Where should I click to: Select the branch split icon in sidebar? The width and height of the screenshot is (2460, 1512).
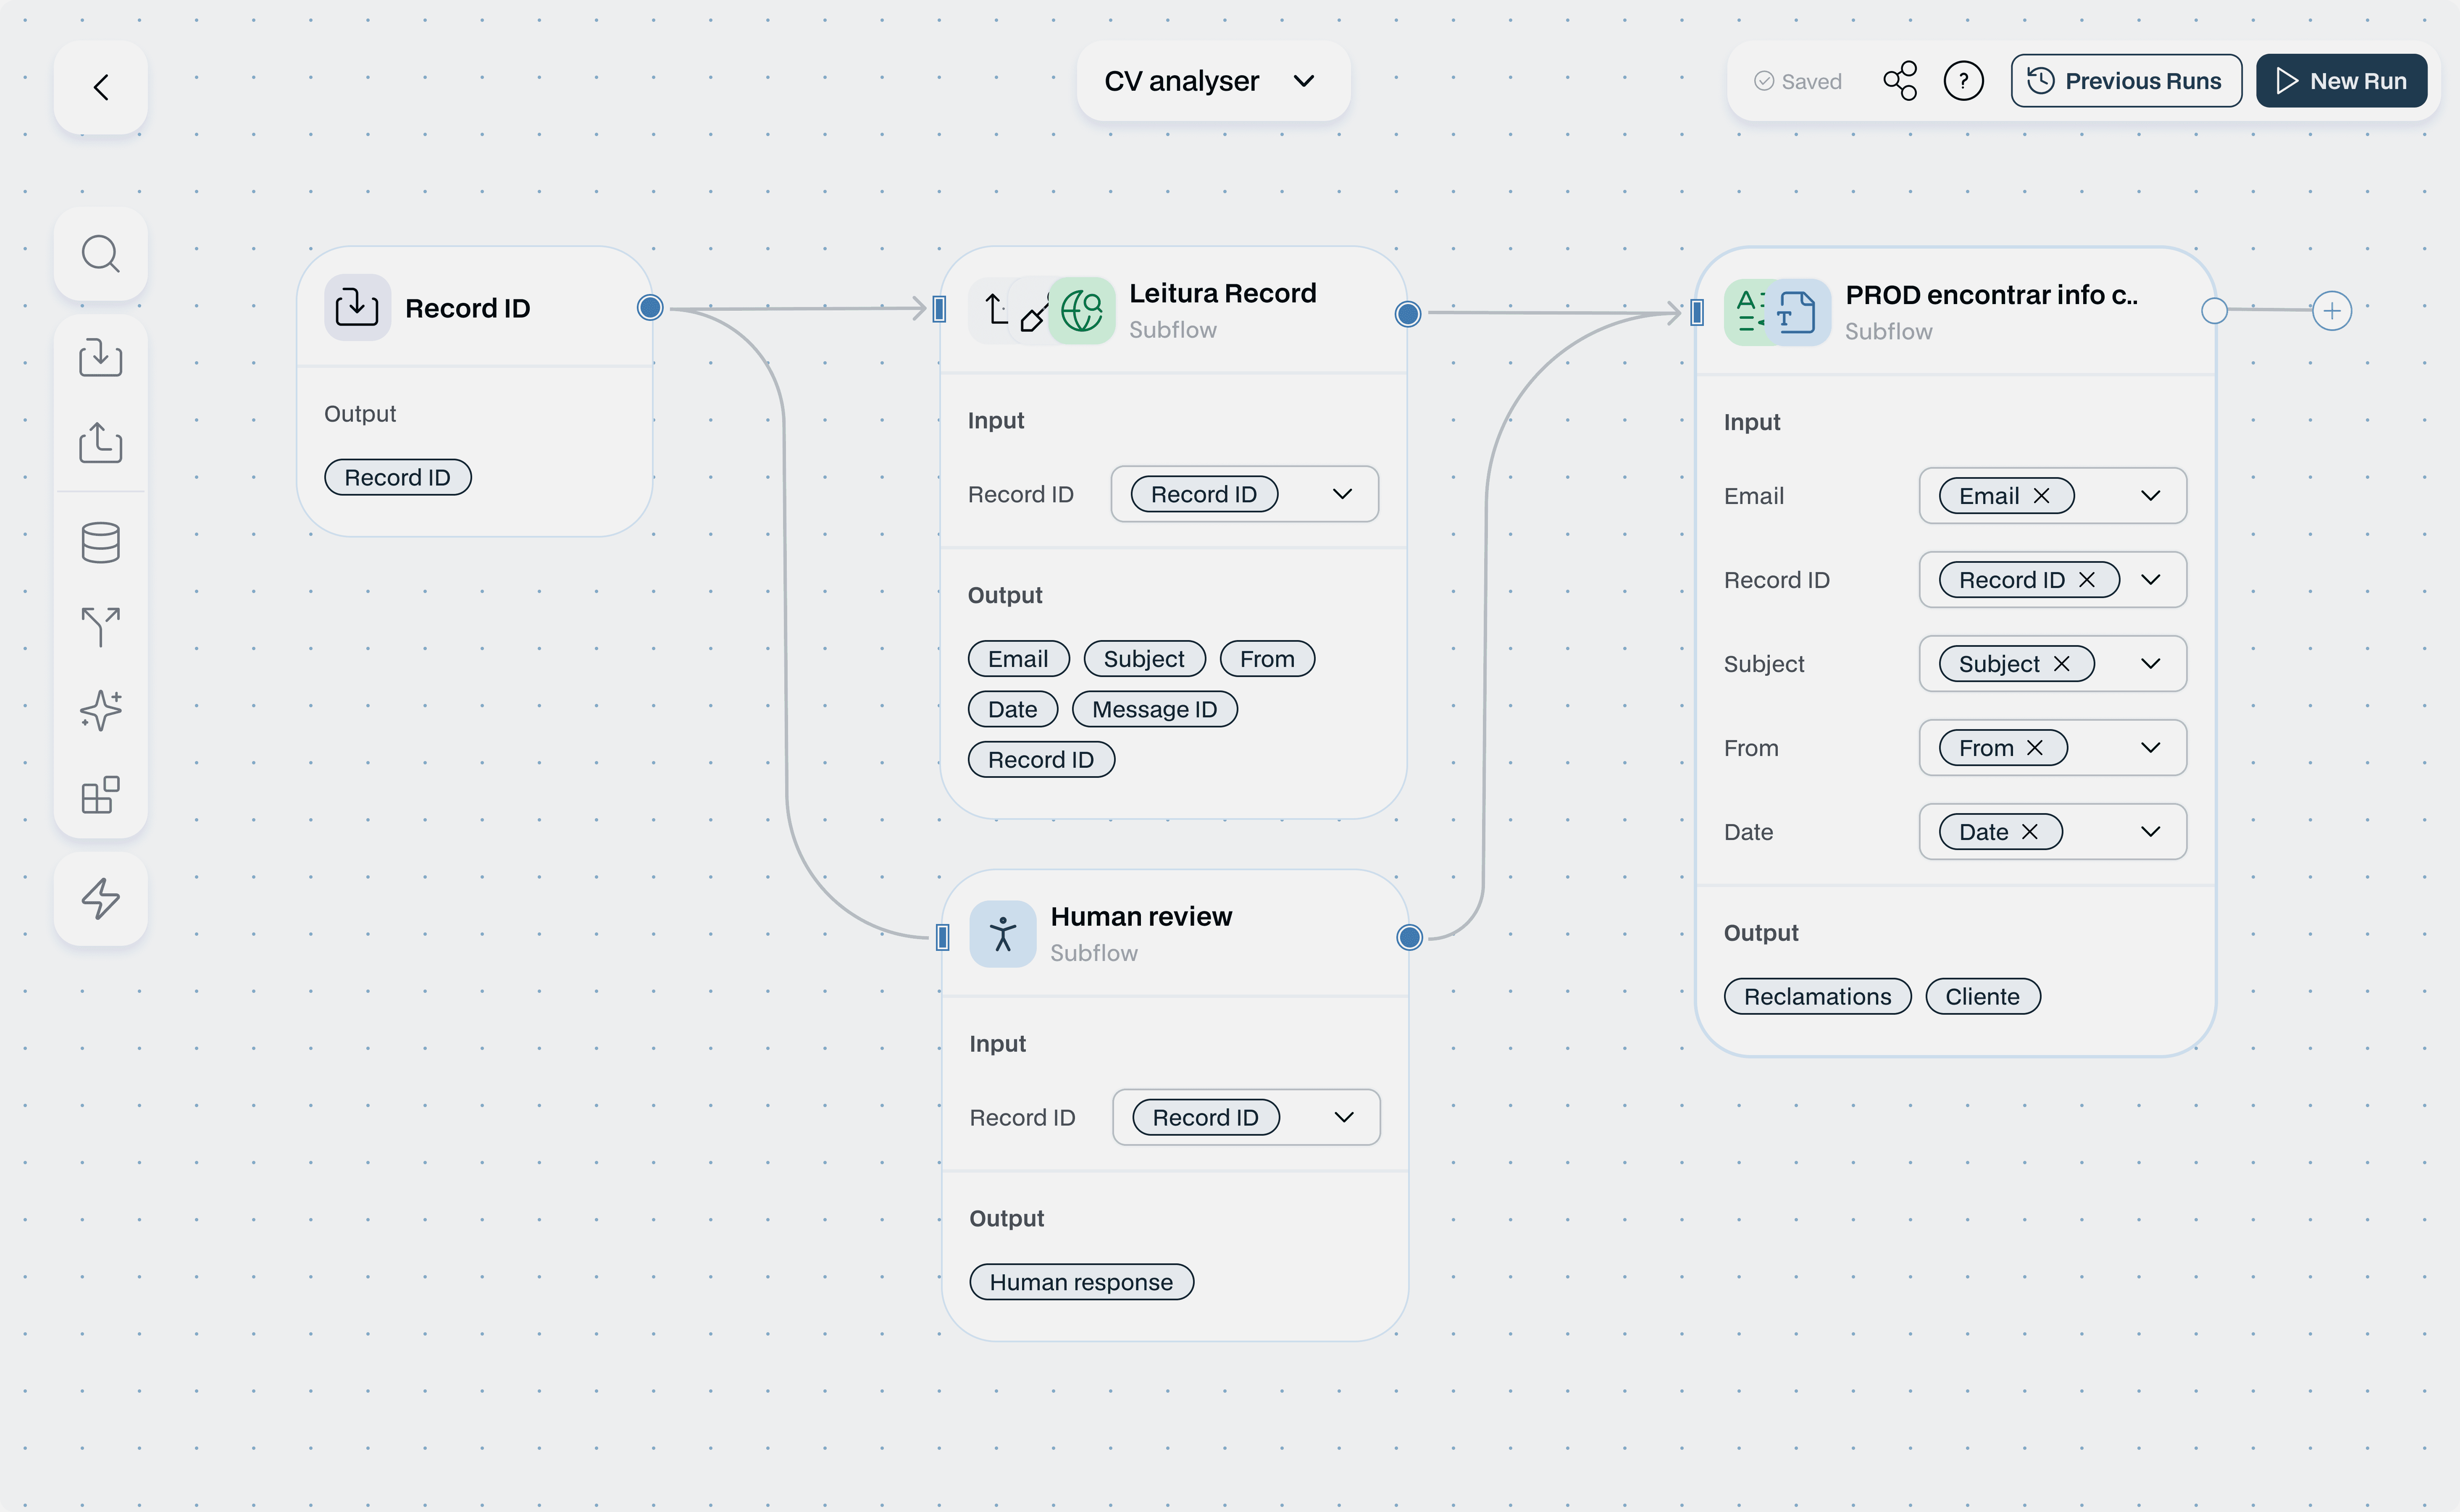101,627
